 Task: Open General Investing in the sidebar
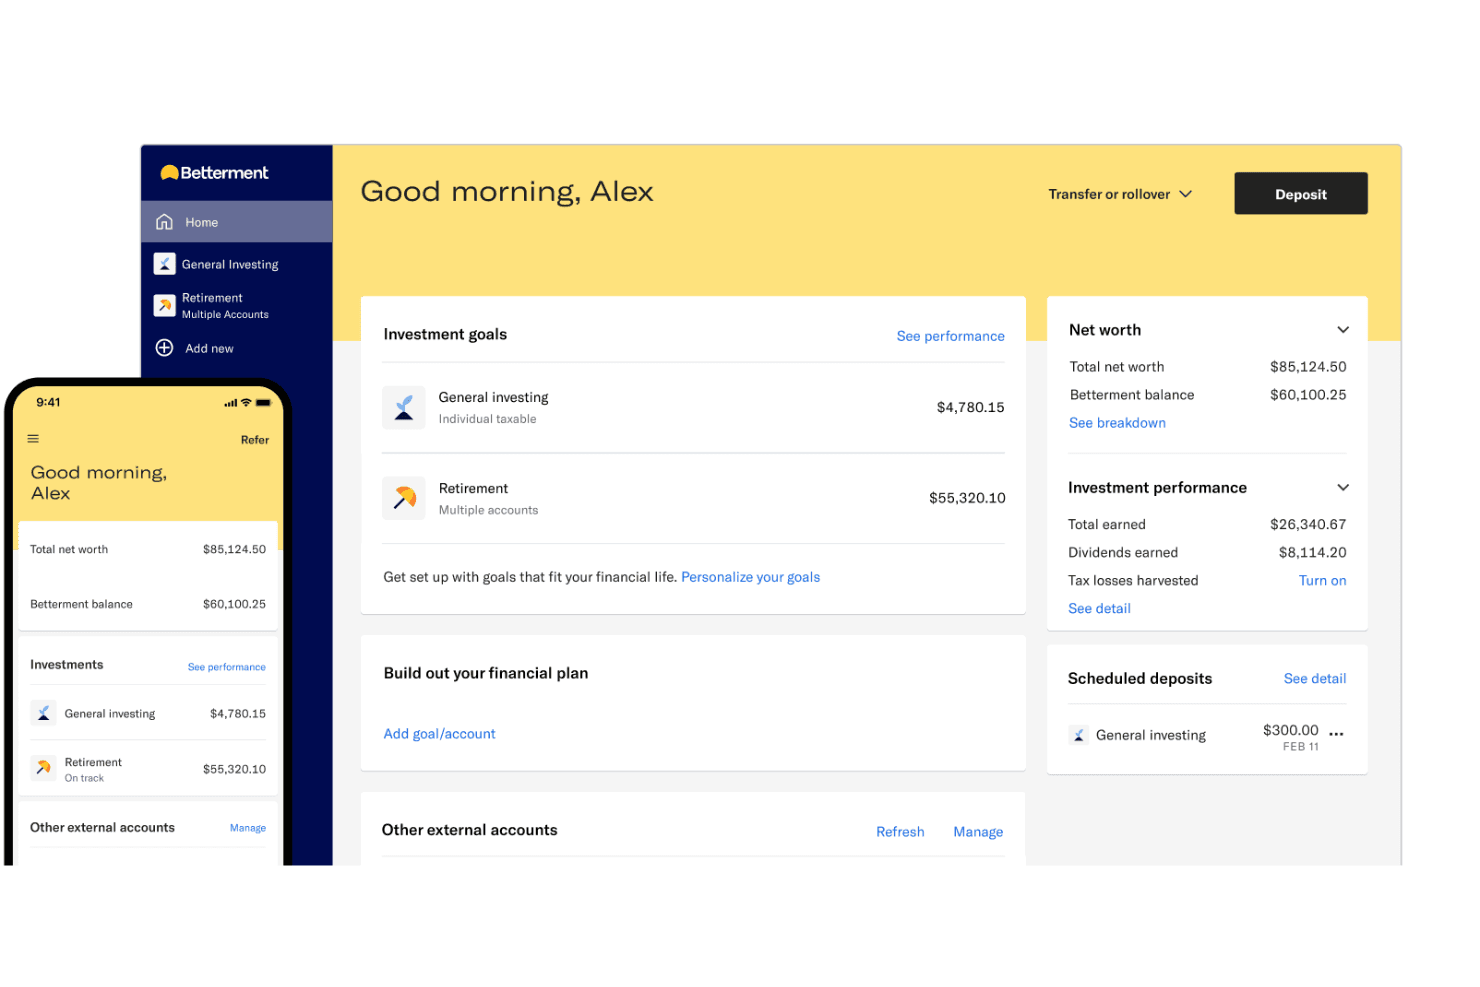pos(237,264)
